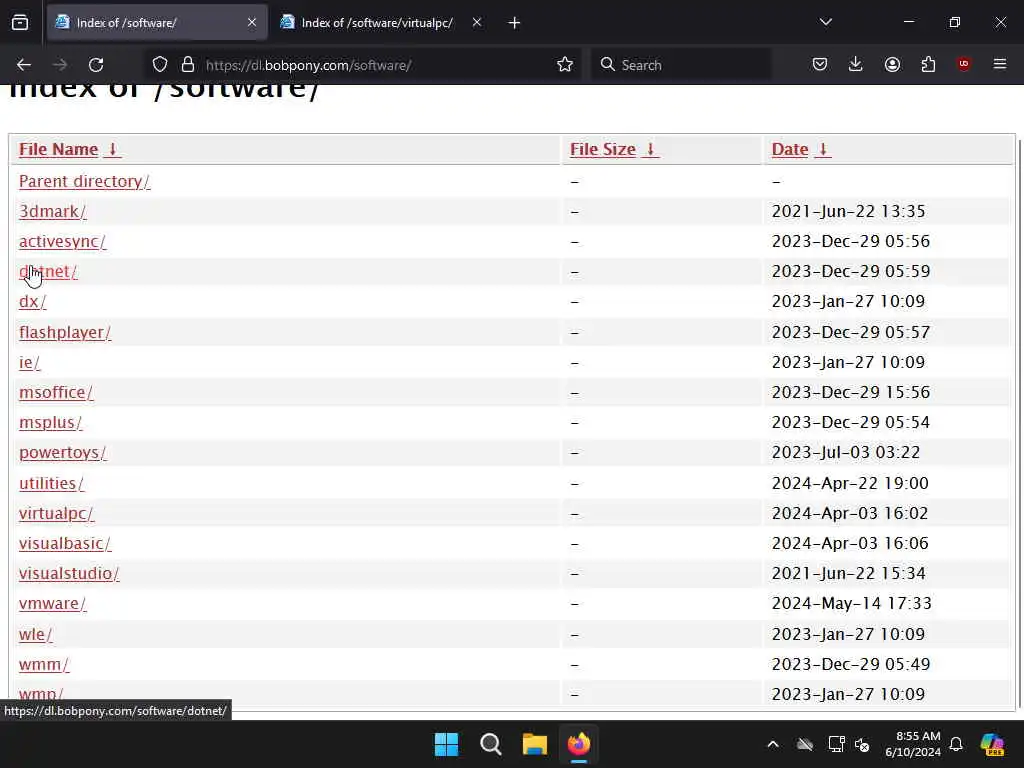This screenshot has width=1024, height=768.
Task: Open the uBlock Origin extension icon
Action: [964, 64]
